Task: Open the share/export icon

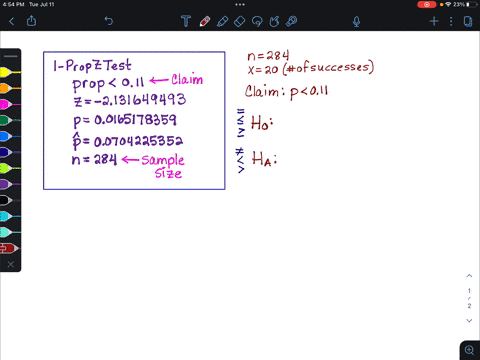Action: pyautogui.click(x=31, y=21)
